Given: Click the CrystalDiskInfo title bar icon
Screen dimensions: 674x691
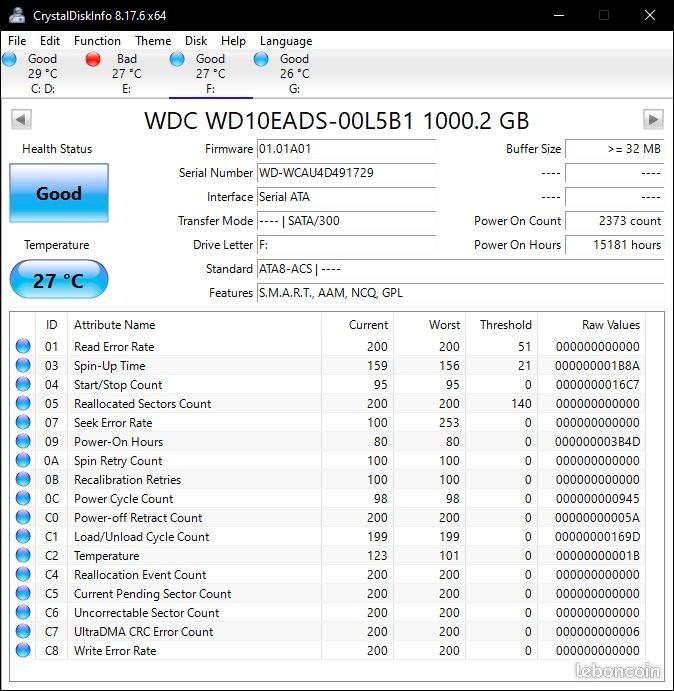Looking at the screenshot, I should 17,15.
